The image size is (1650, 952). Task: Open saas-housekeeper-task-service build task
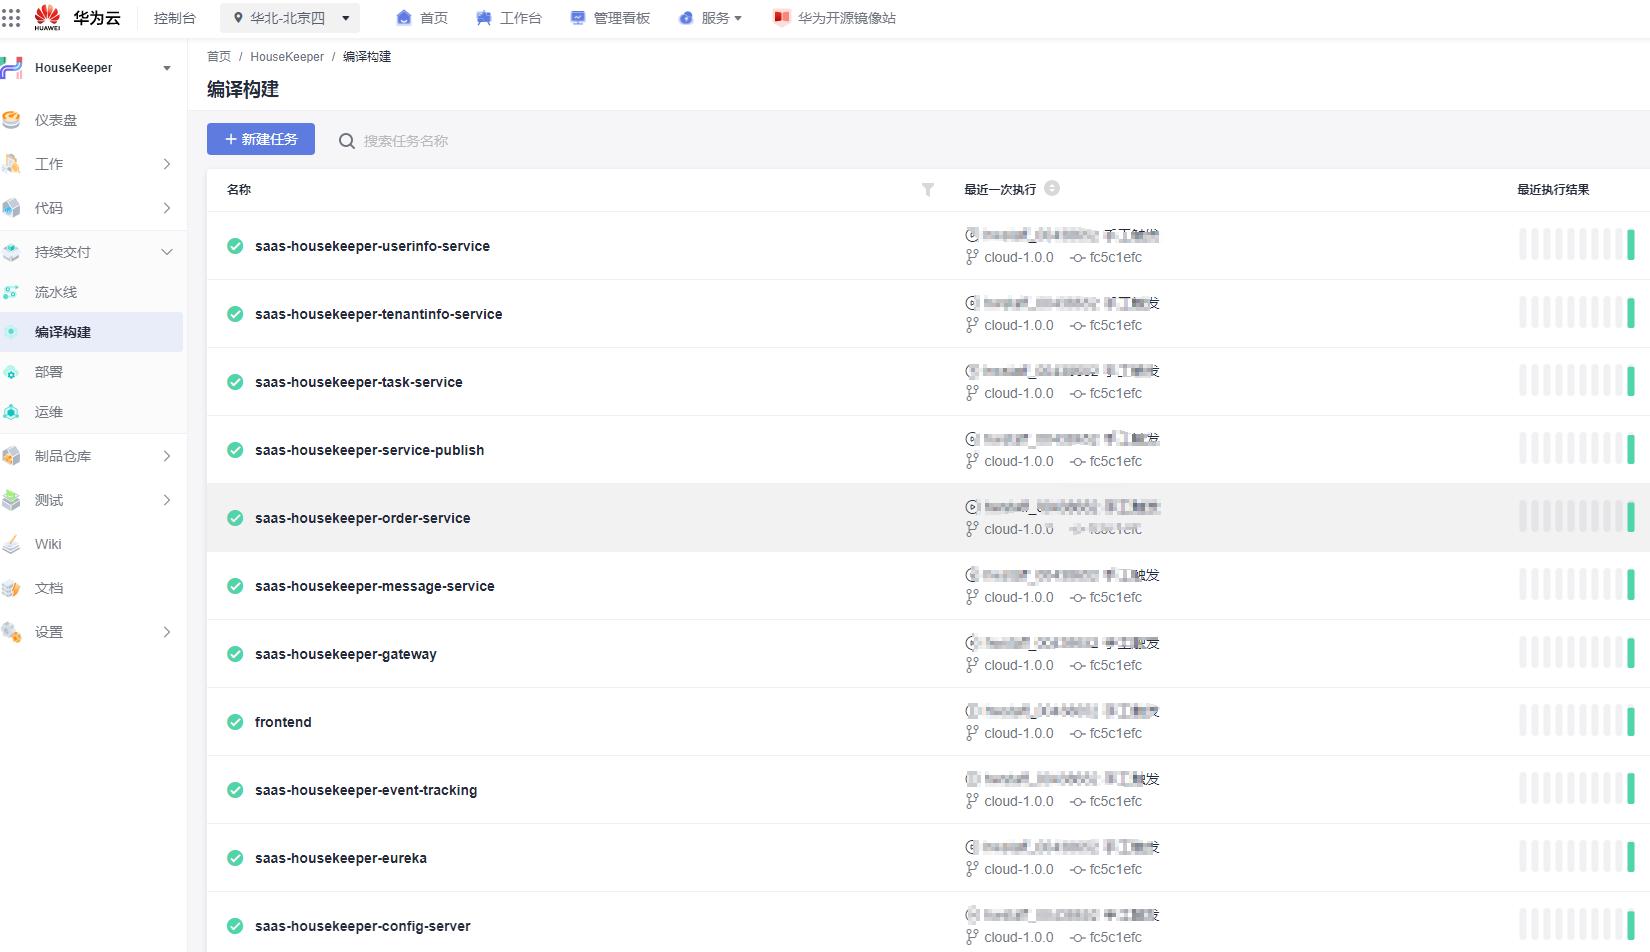pyautogui.click(x=358, y=382)
